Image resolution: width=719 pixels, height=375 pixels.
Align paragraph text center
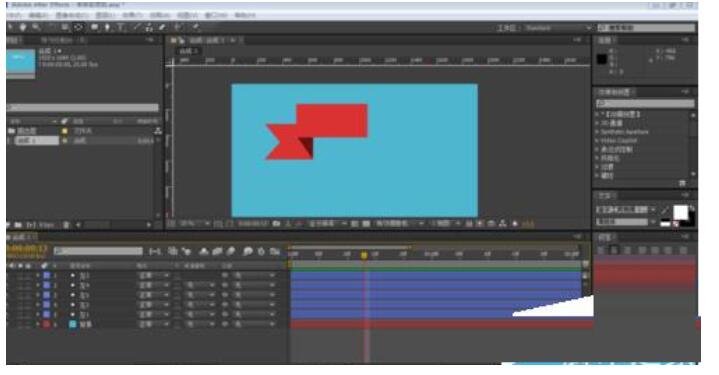[x=614, y=250]
